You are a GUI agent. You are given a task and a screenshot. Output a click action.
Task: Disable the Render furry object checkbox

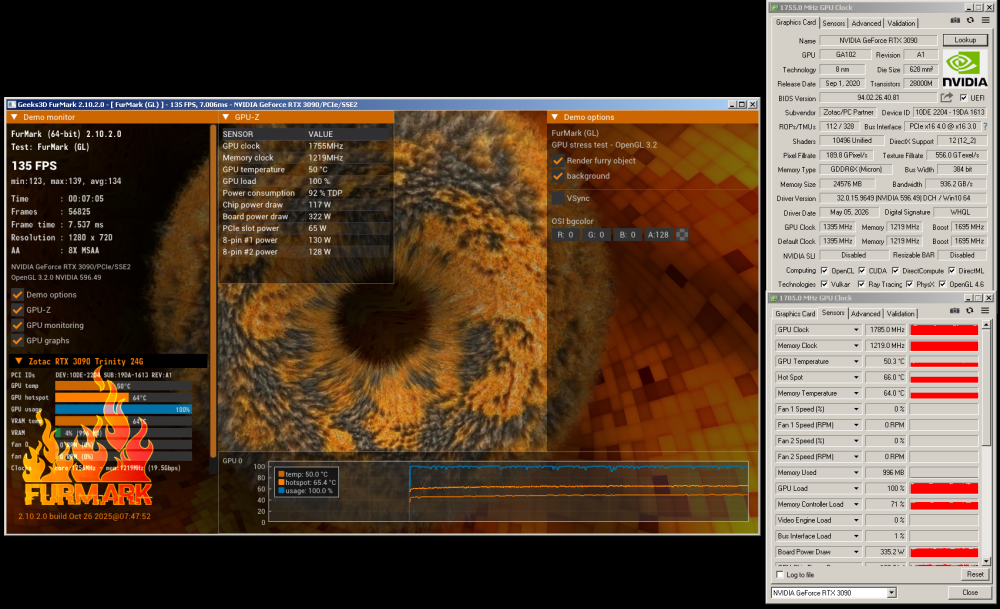coord(558,161)
